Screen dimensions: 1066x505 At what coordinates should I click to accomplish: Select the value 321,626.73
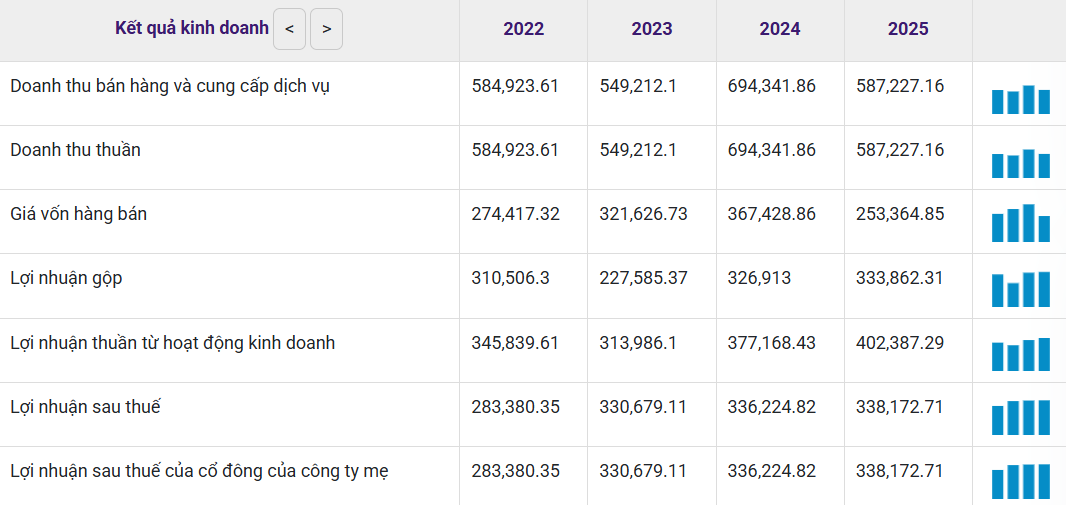click(644, 214)
